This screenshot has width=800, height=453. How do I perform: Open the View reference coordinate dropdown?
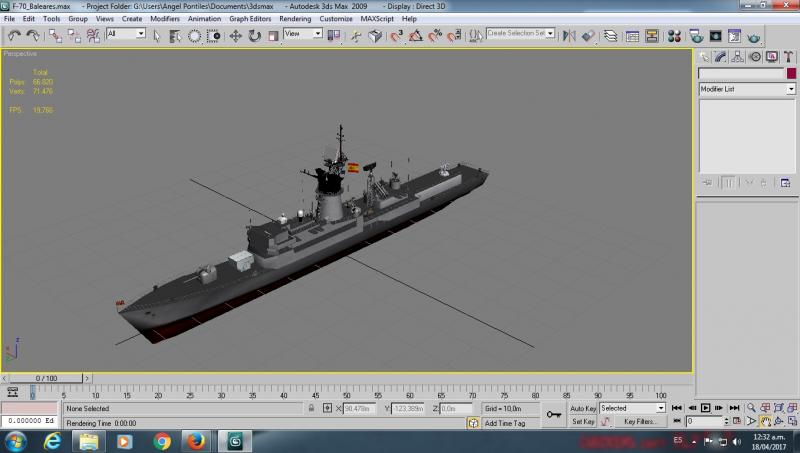[303, 34]
